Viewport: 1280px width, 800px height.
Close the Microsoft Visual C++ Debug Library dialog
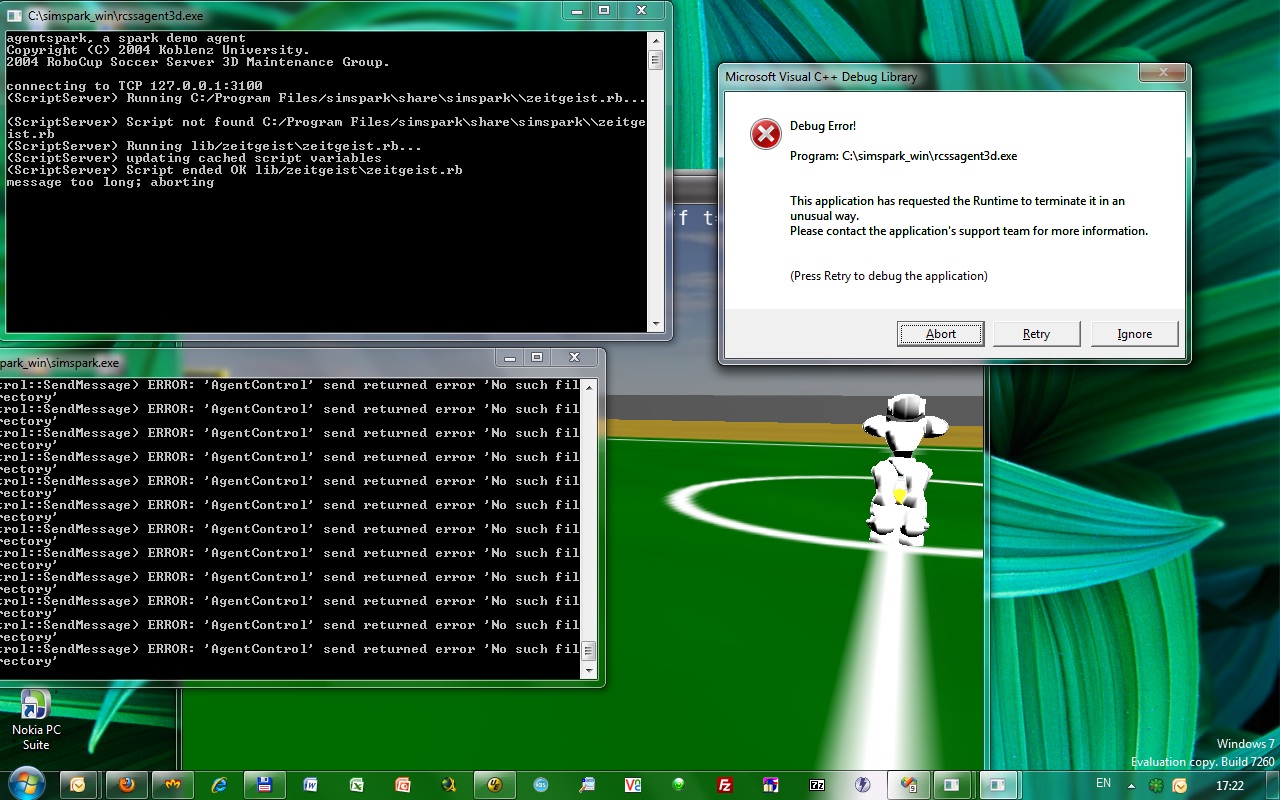pyautogui.click(x=1163, y=74)
